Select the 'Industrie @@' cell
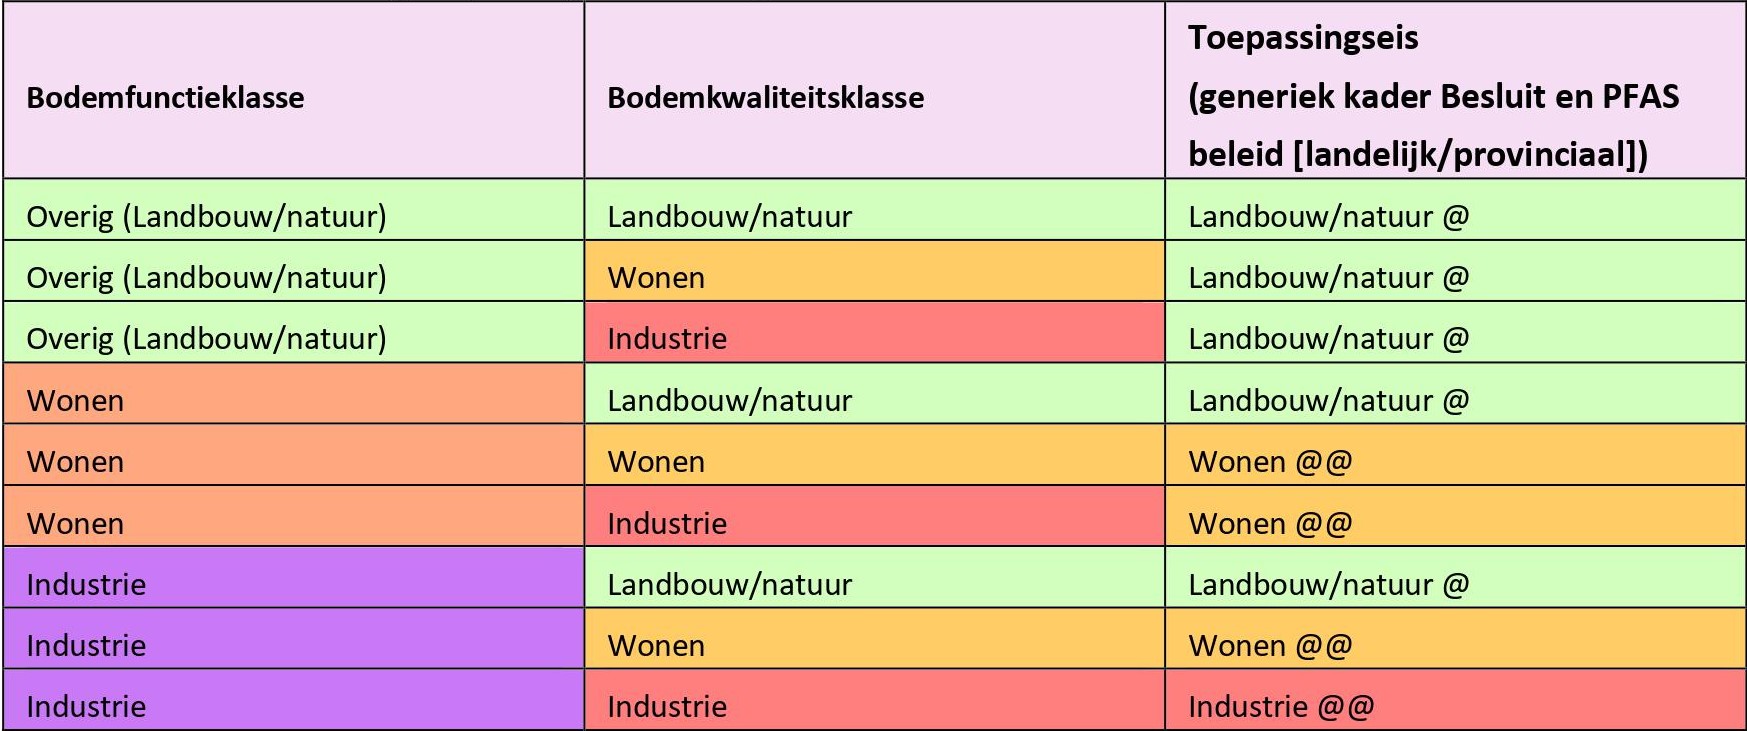This screenshot has width=1747, height=731. [1281, 706]
